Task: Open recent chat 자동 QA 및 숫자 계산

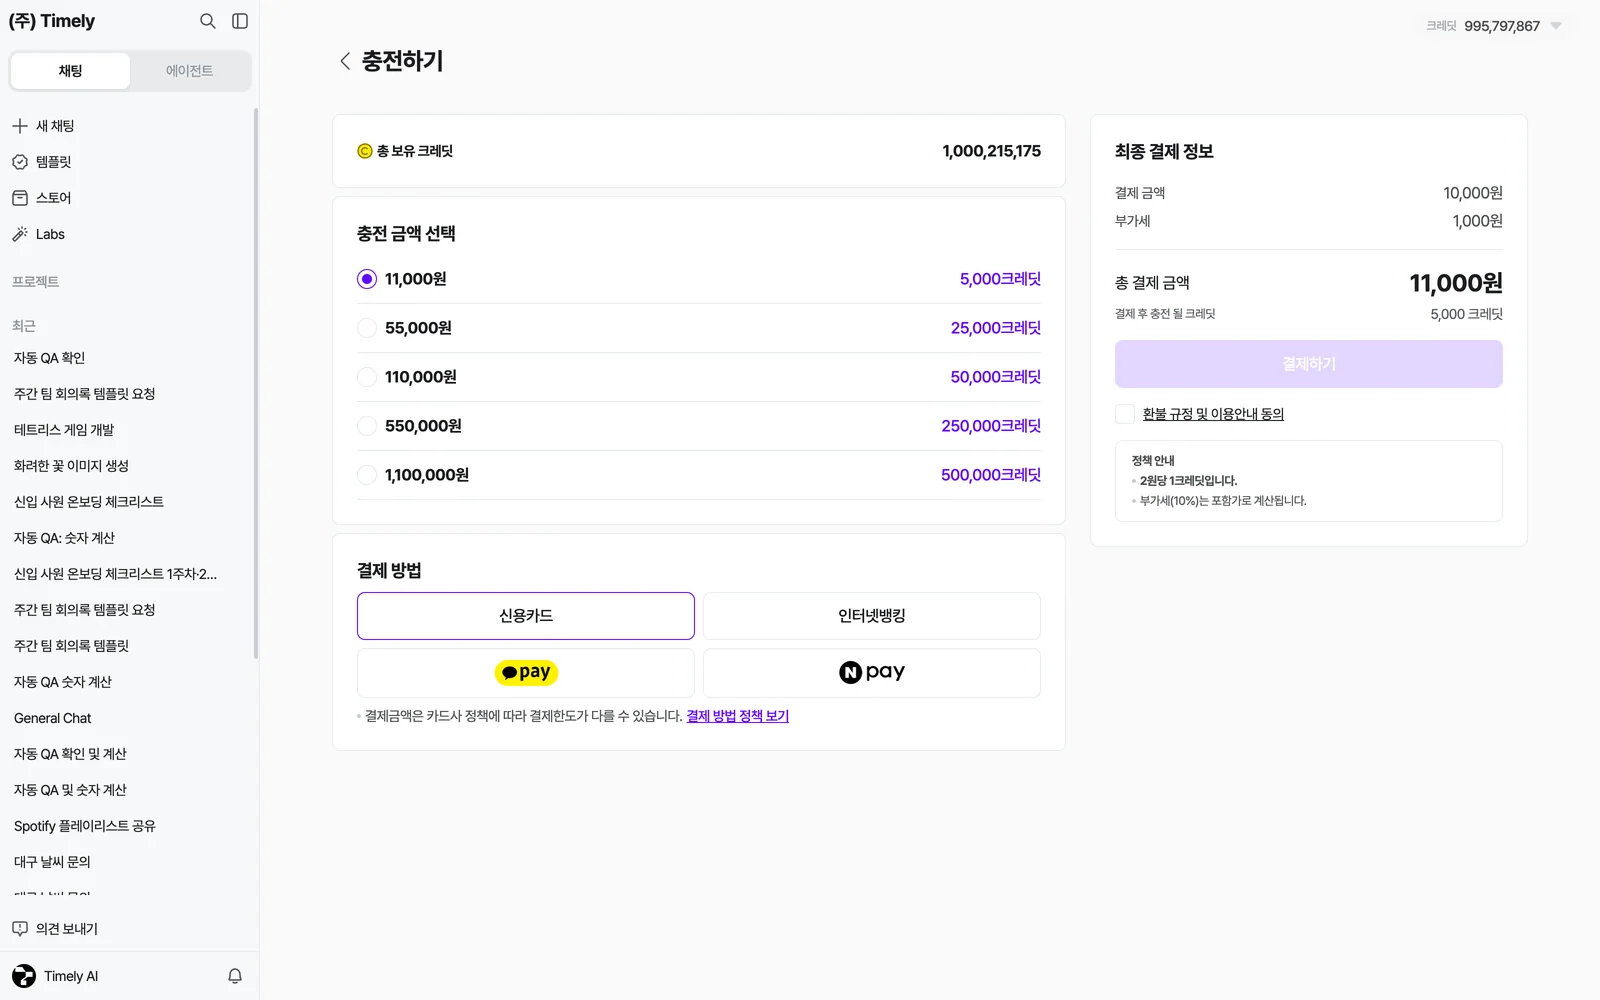Action: click(70, 790)
